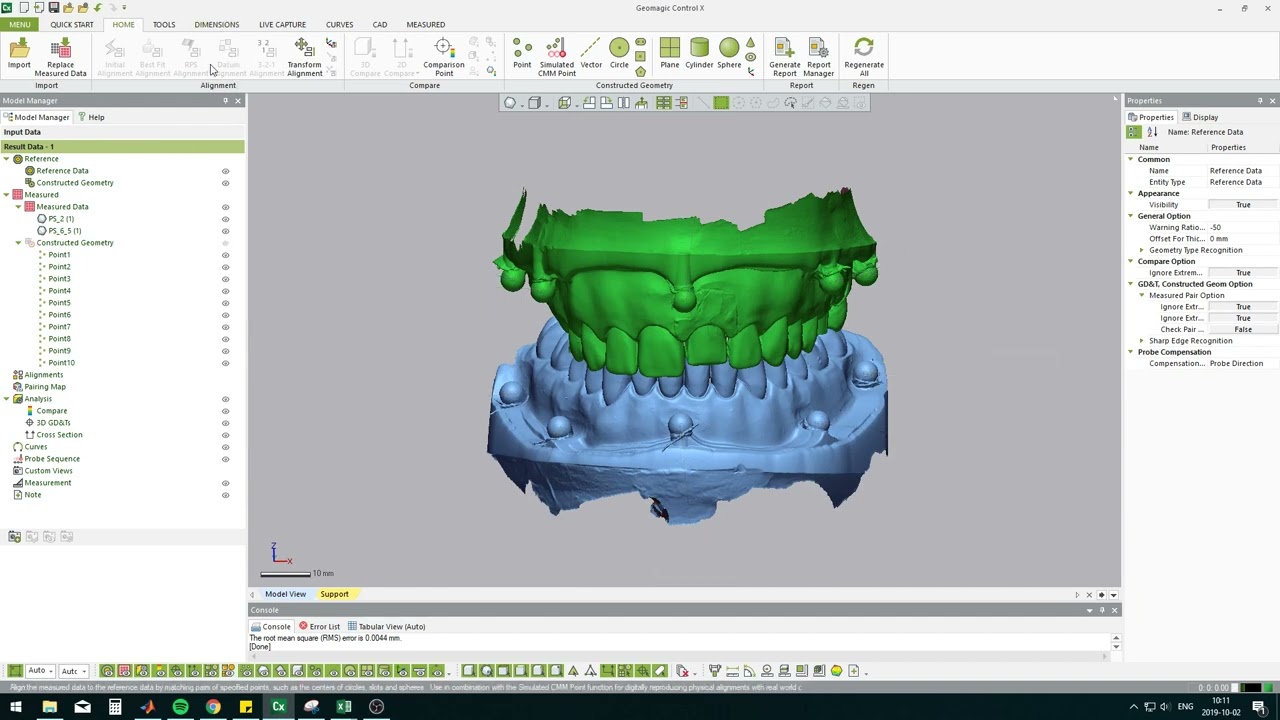Click the Generate Report icon
1280x720 pixels.
pyautogui.click(x=784, y=57)
